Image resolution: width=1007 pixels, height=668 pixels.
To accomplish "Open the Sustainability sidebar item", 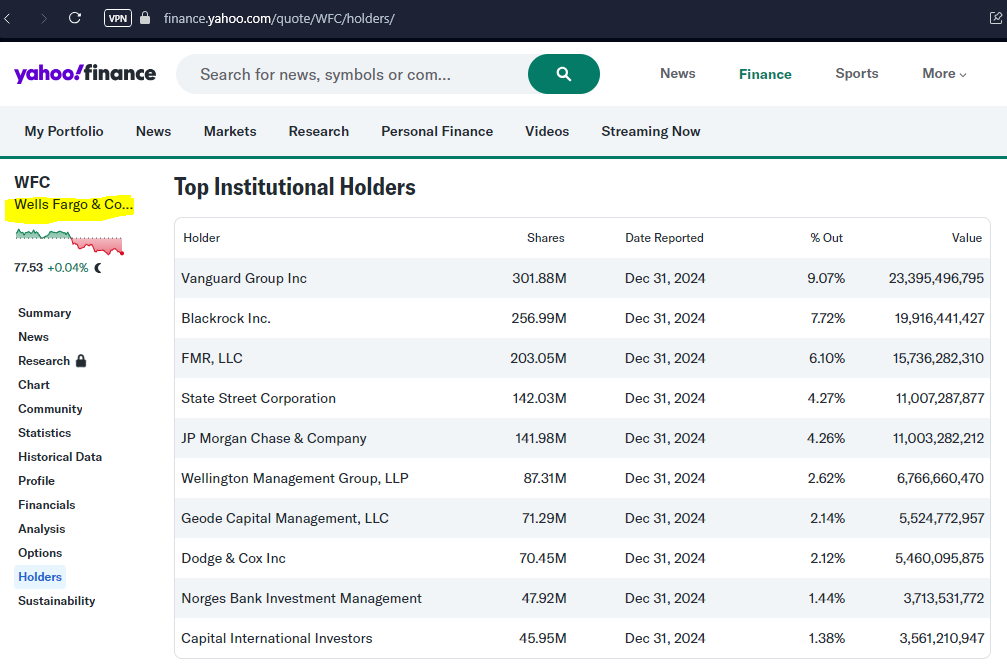I will tap(57, 601).
